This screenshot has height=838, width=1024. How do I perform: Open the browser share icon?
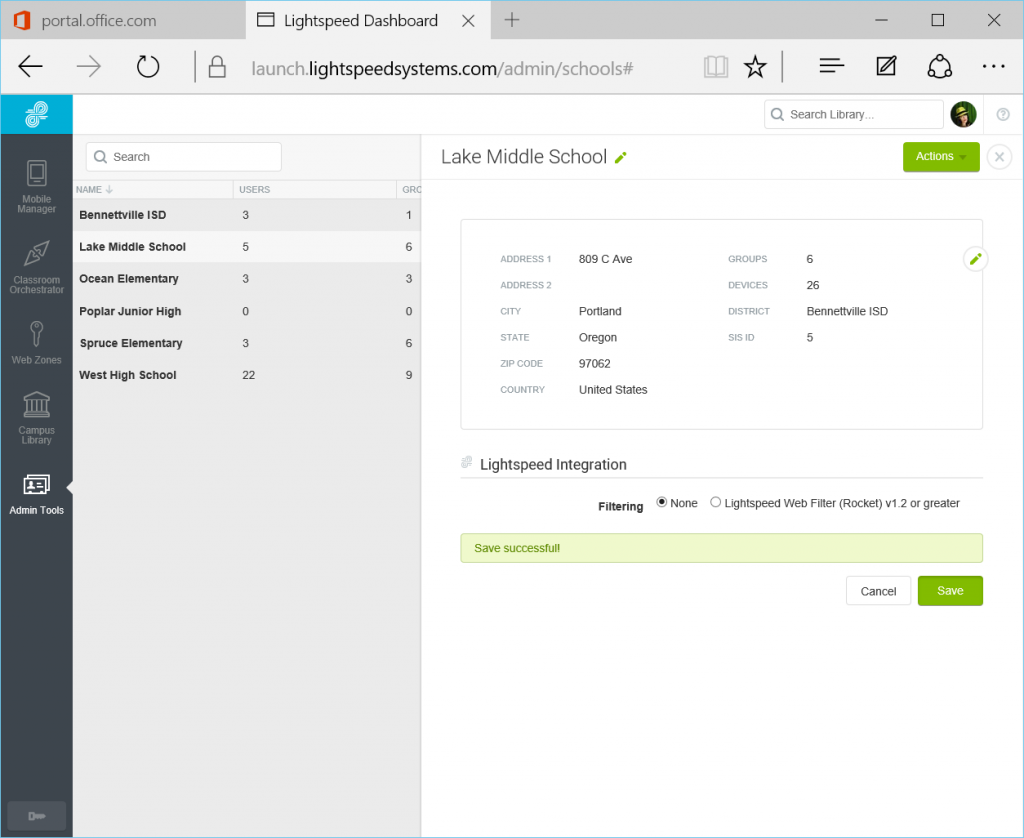940,67
